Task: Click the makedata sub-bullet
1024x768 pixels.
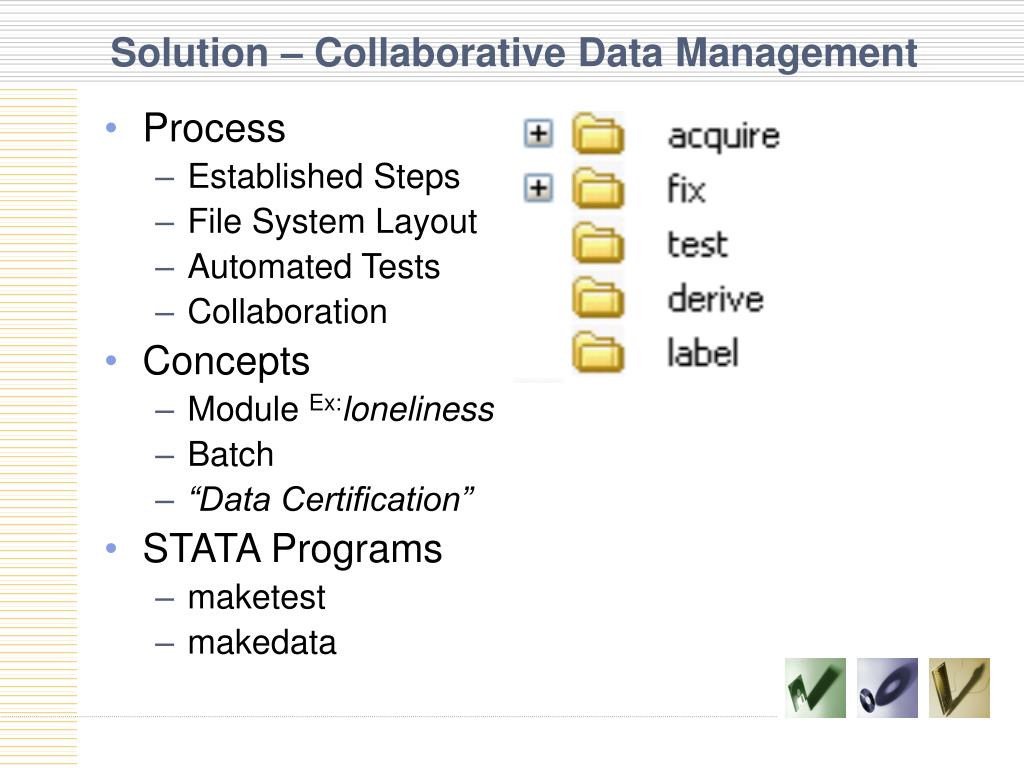Action: pos(262,642)
